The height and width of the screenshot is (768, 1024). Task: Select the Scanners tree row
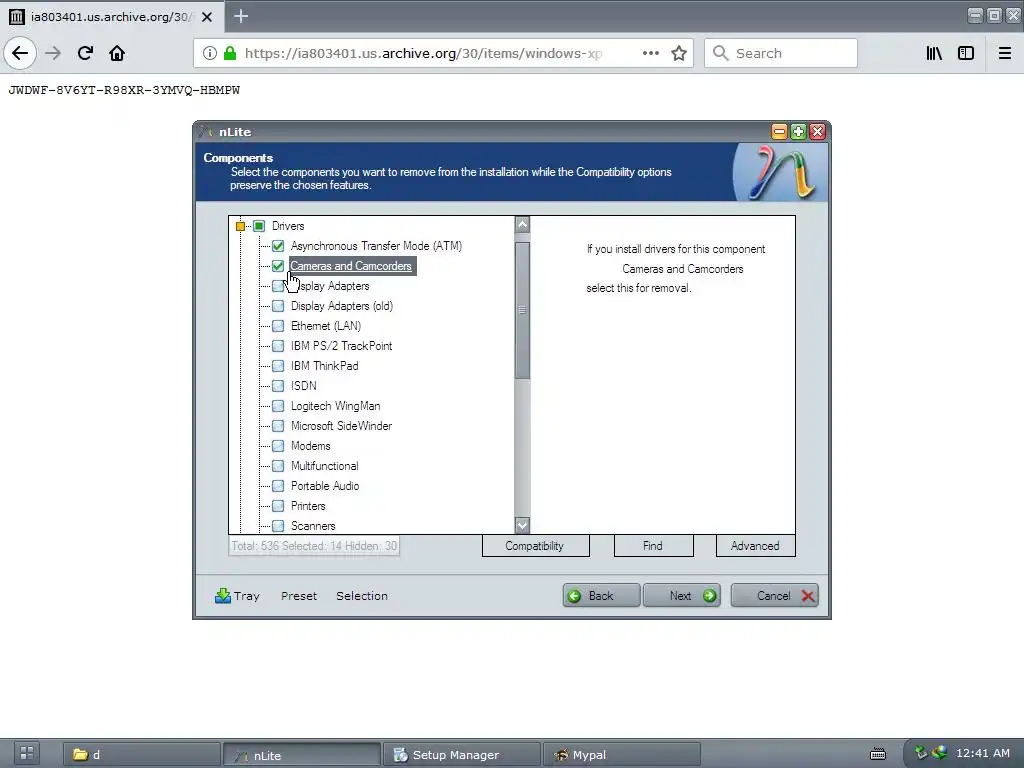pyautogui.click(x=313, y=526)
